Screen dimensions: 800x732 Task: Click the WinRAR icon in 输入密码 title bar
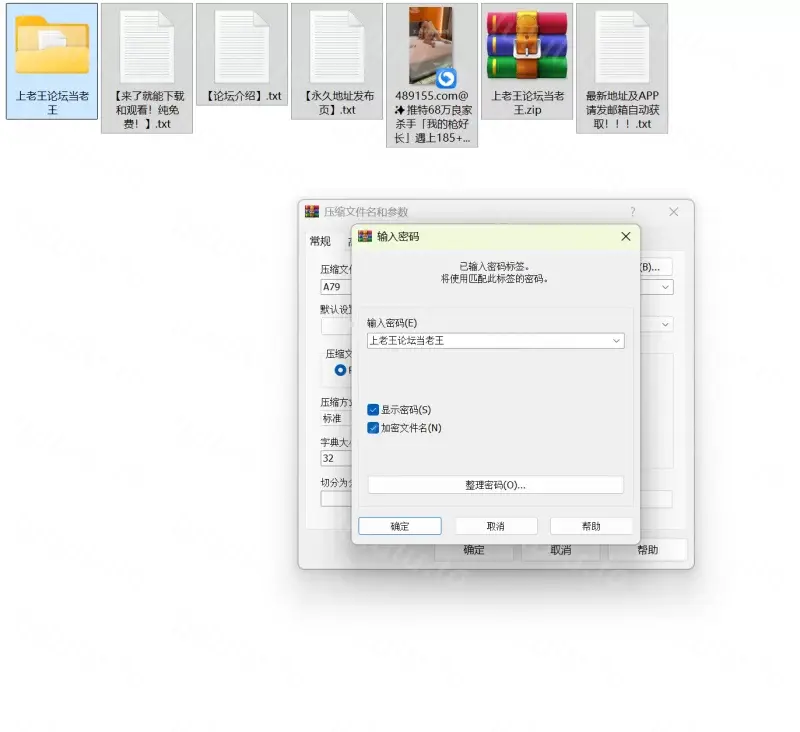365,237
